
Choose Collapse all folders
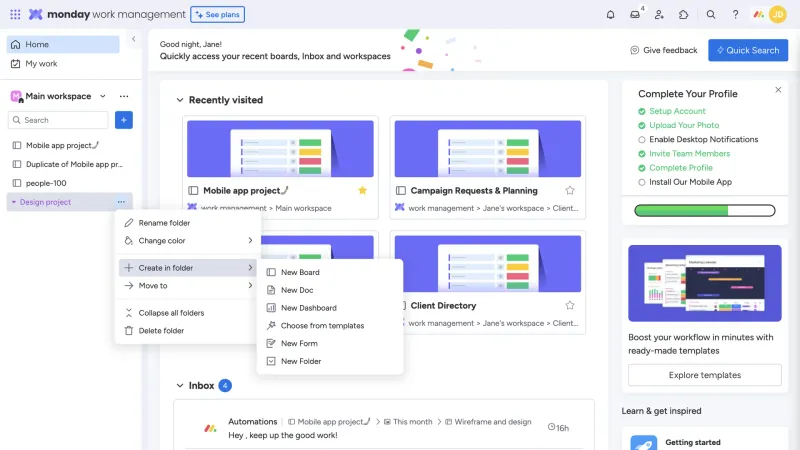pyautogui.click(x=188, y=313)
